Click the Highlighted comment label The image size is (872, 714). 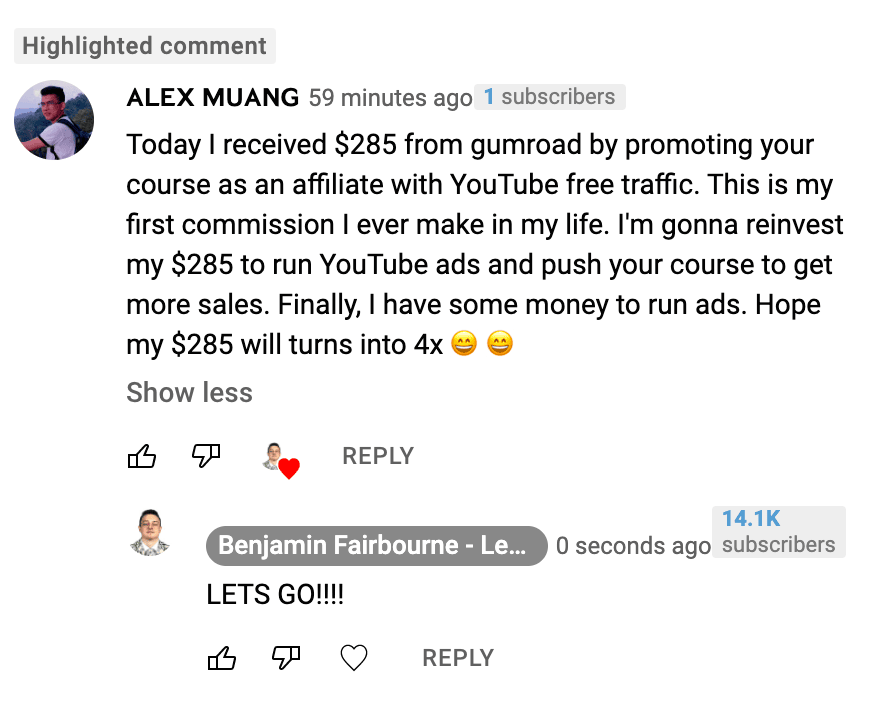pos(144,46)
